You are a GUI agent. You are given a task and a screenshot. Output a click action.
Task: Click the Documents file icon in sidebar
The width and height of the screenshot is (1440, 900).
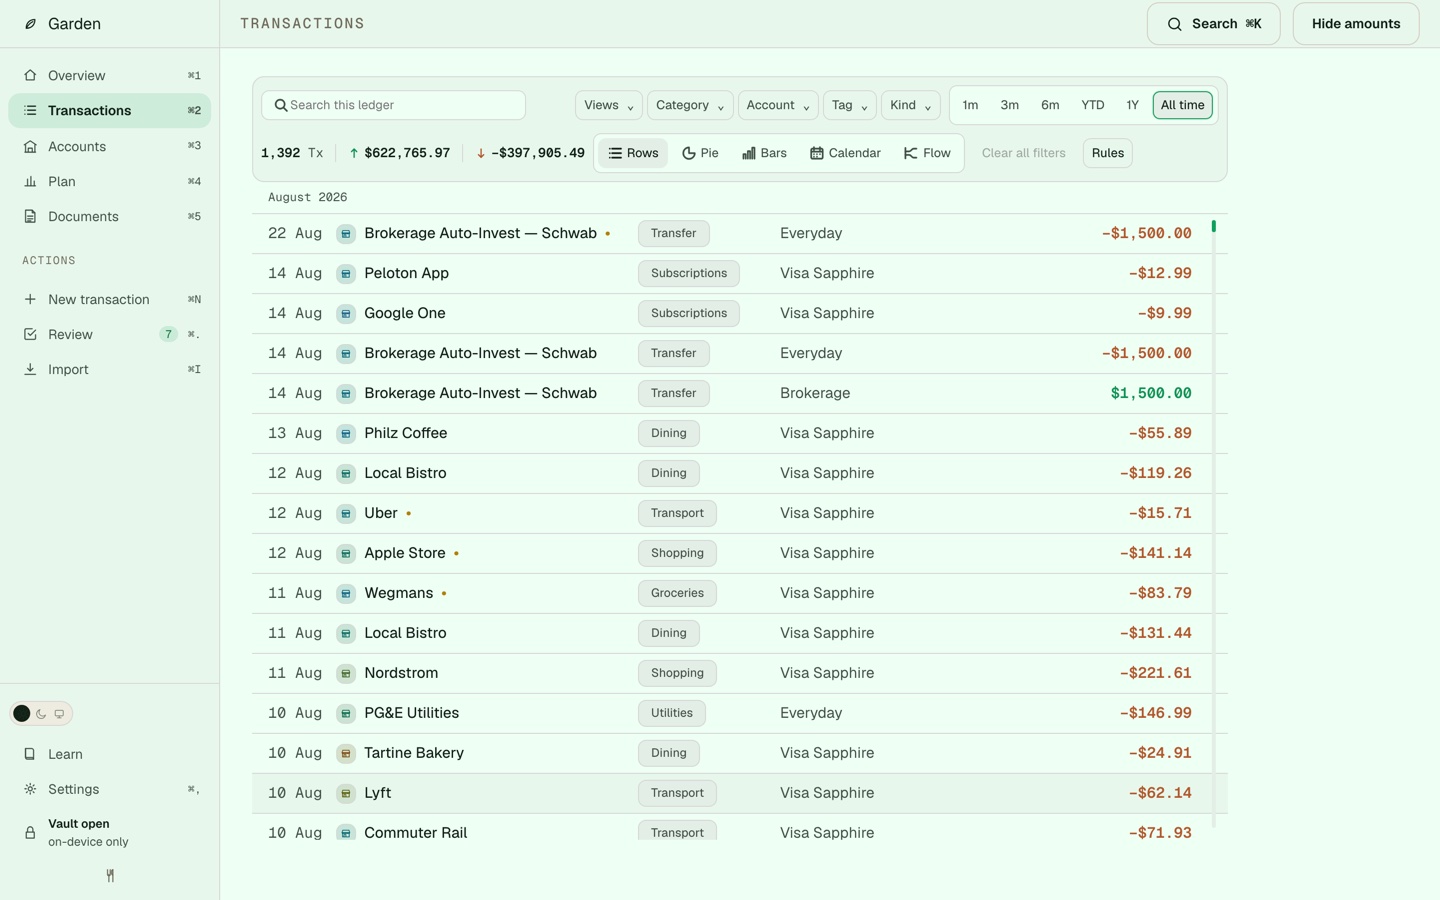pos(30,216)
